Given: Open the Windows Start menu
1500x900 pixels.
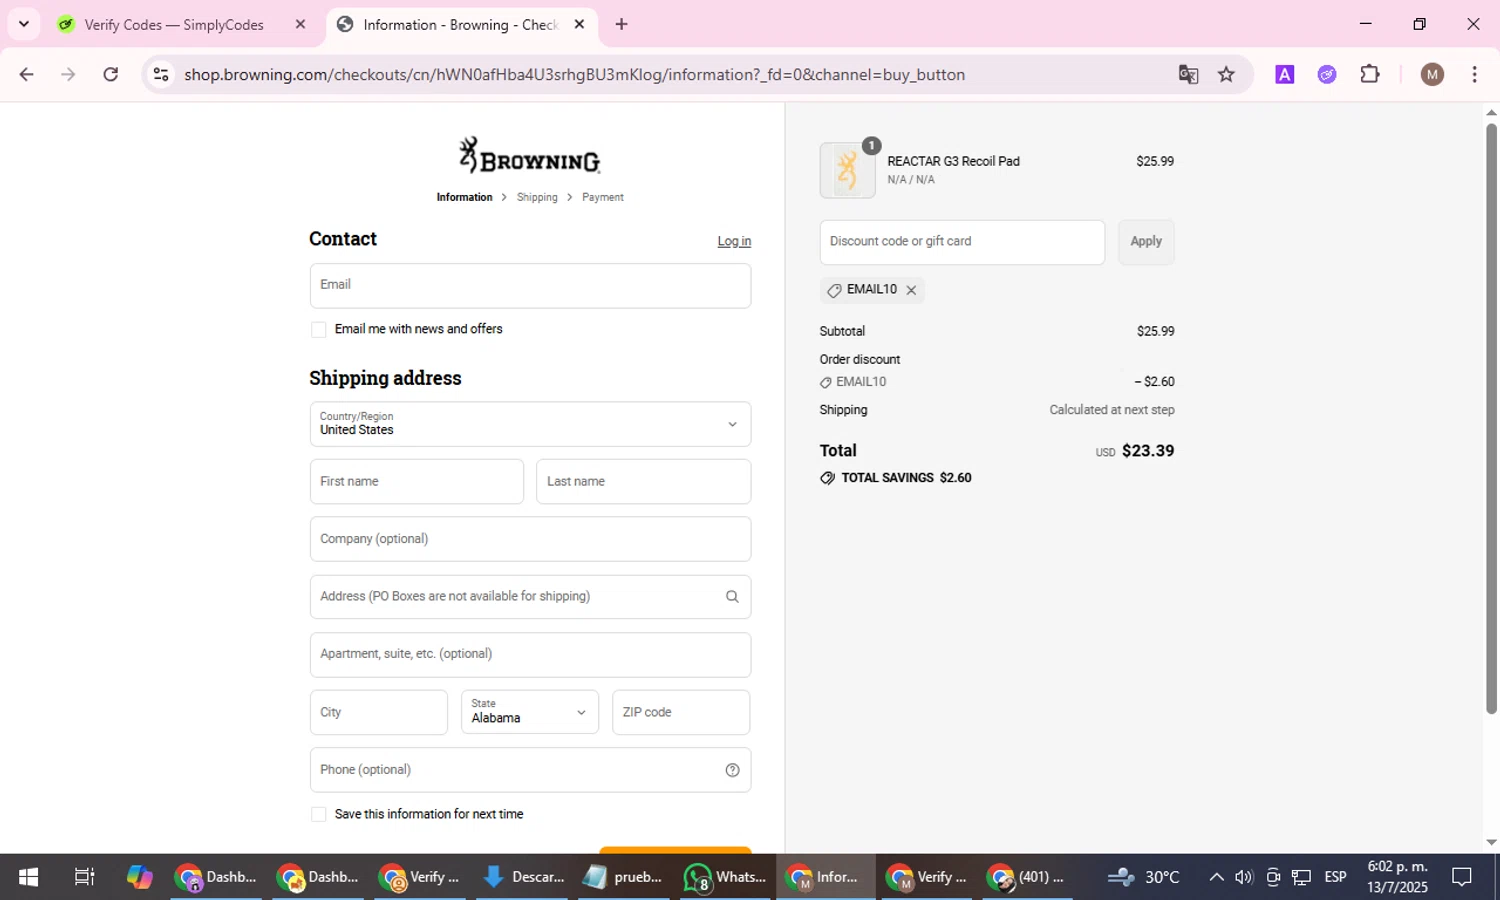Looking at the screenshot, I should click(x=28, y=877).
